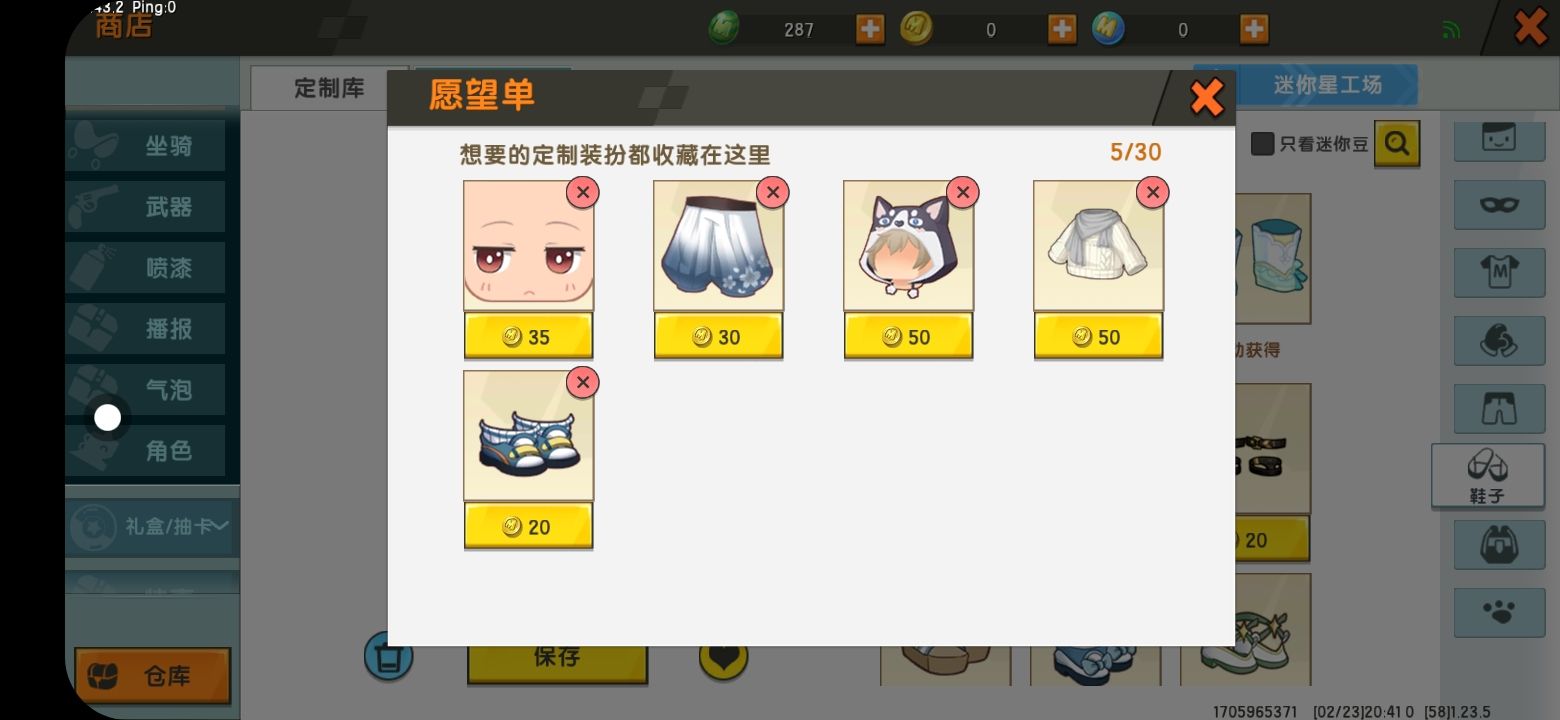The image size is (1560, 720).
Task: Select the mask category icon
Action: 1499,204
